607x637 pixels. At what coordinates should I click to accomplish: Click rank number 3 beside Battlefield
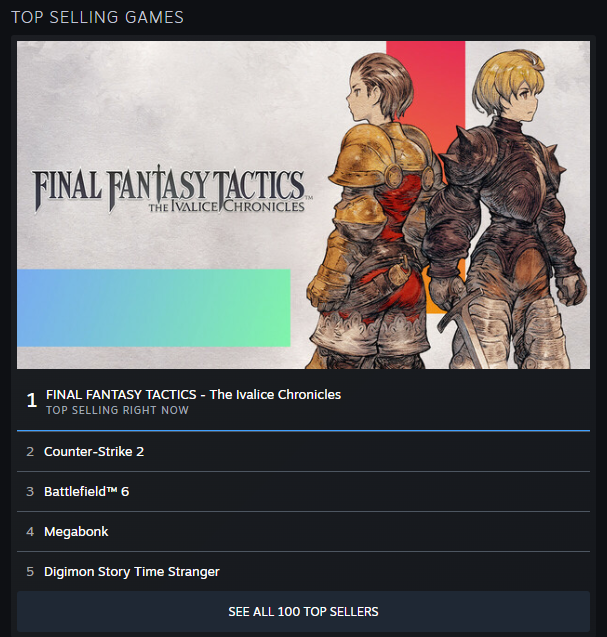[x=30, y=492]
